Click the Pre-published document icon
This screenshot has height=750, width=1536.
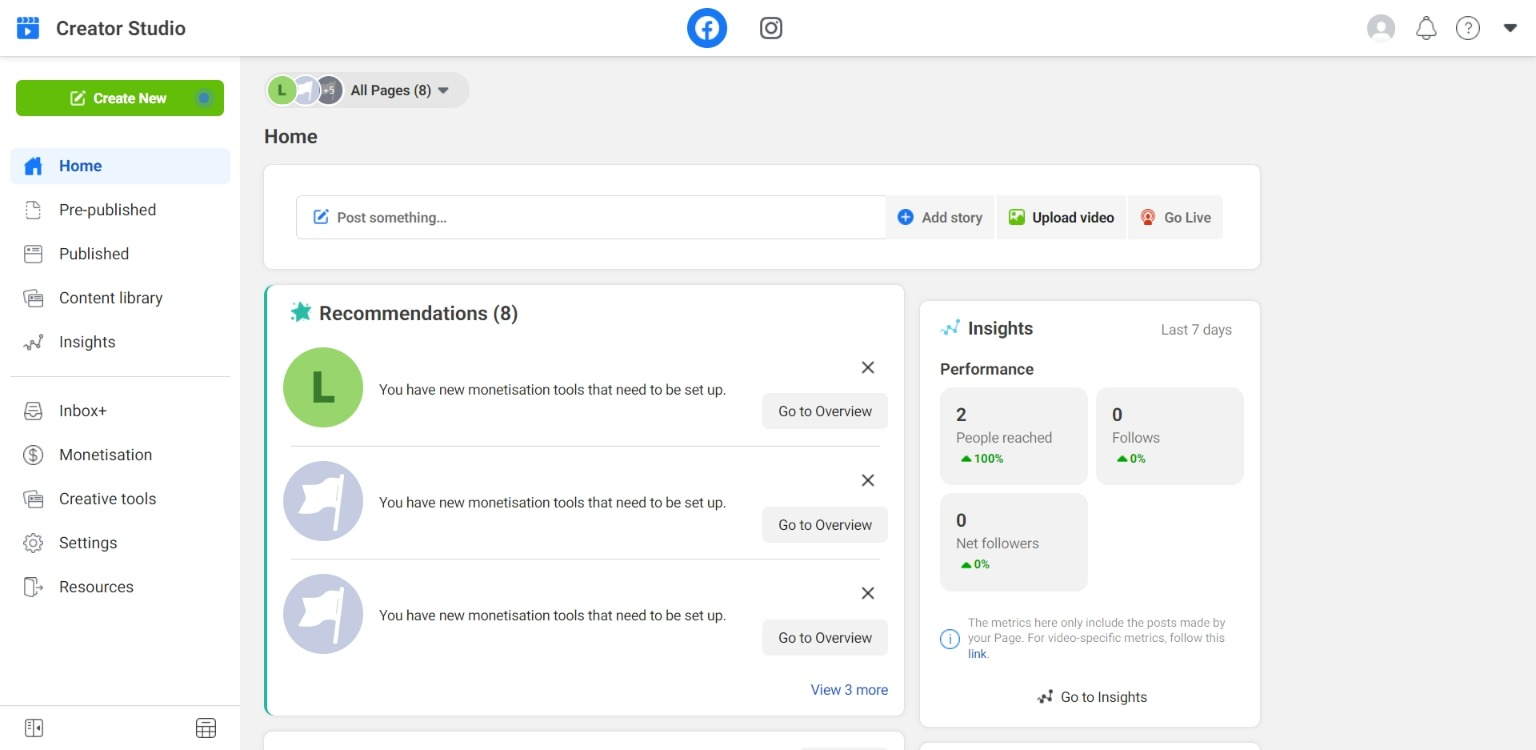(x=33, y=210)
